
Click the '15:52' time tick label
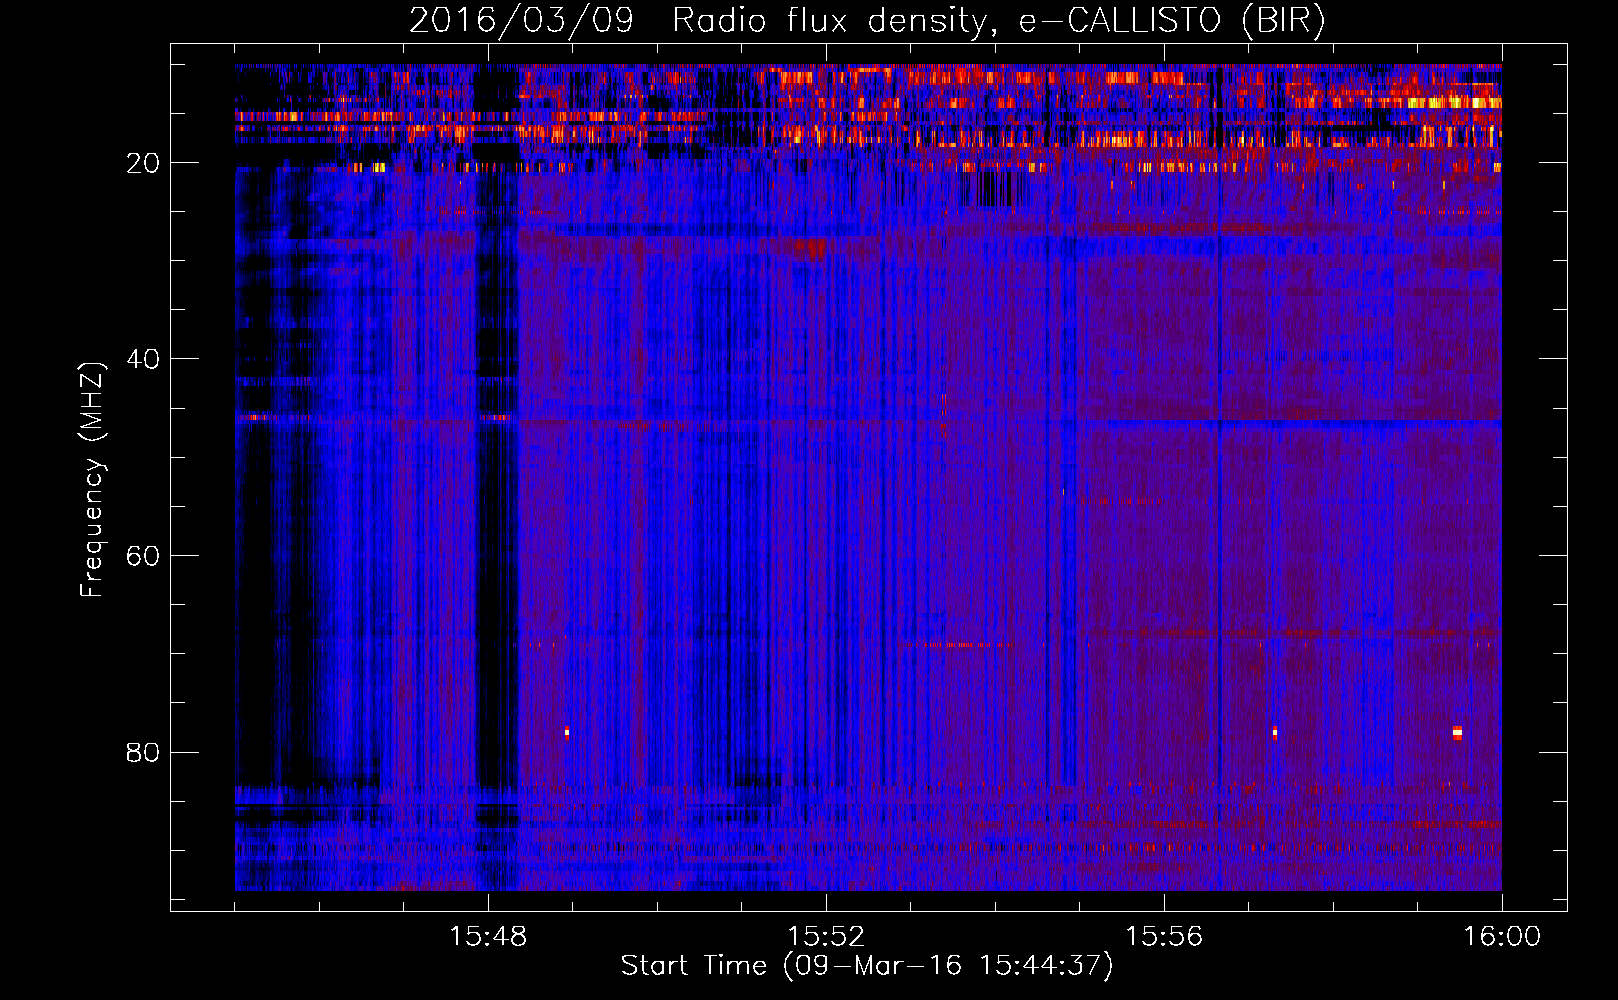826,937
